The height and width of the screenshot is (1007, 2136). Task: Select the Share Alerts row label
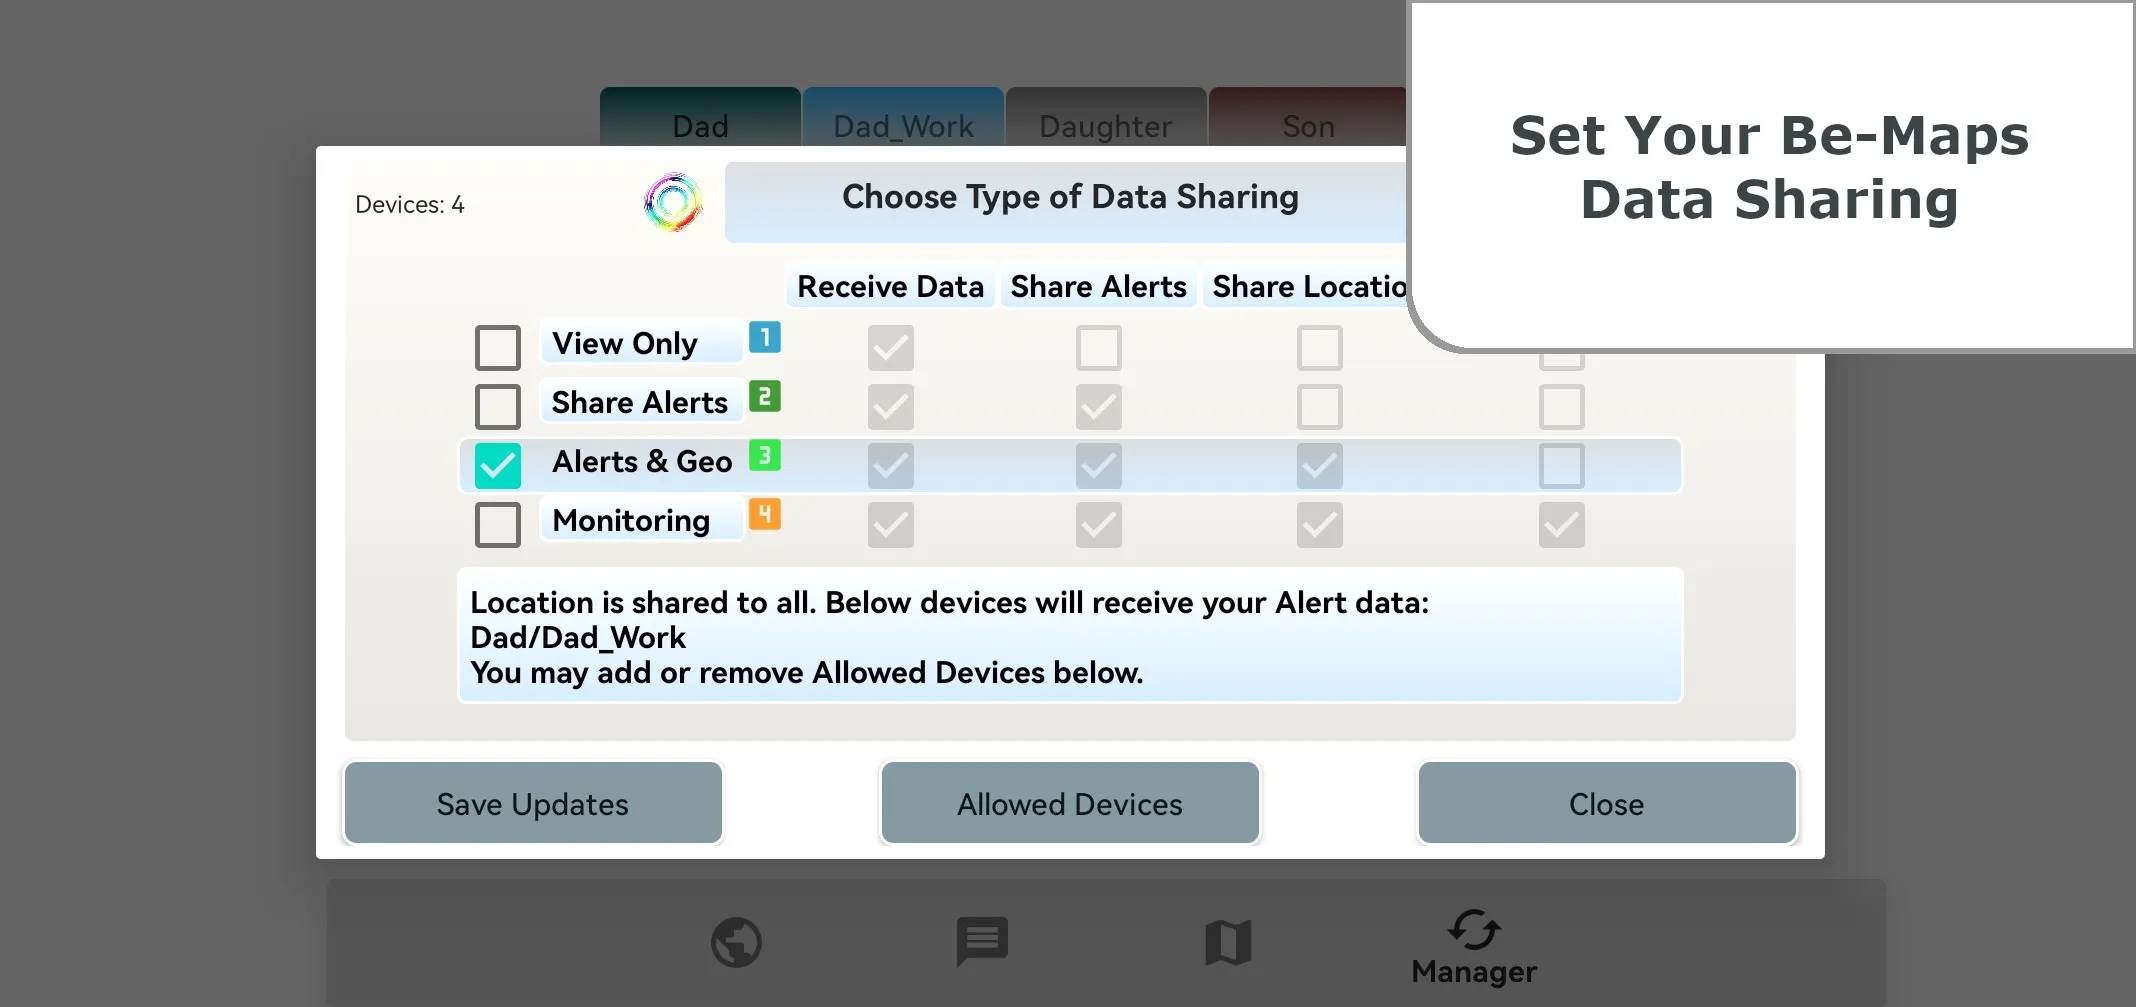(x=640, y=402)
